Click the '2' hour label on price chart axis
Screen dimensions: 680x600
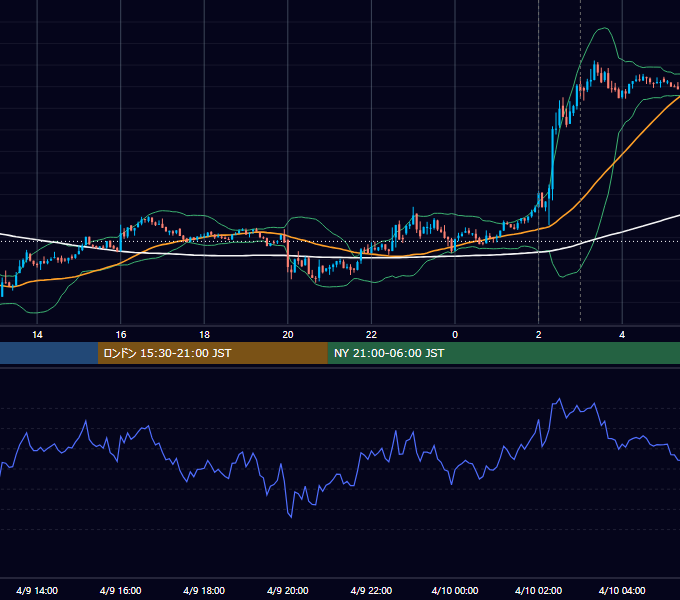click(539, 335)
